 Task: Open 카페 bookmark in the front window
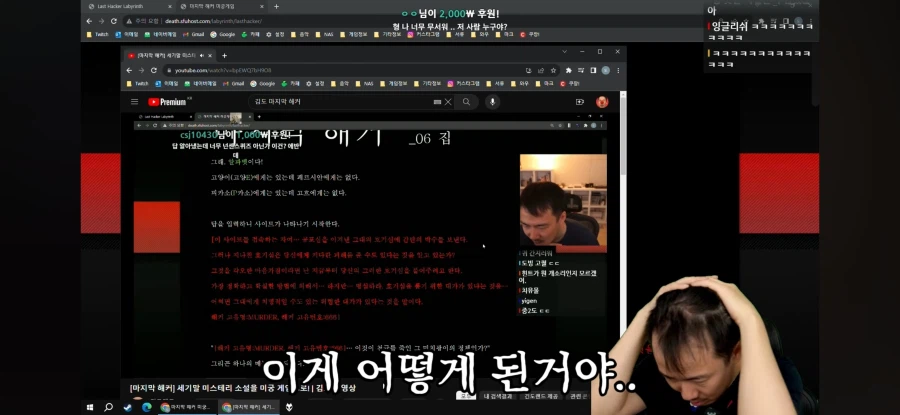click(291, 83)
